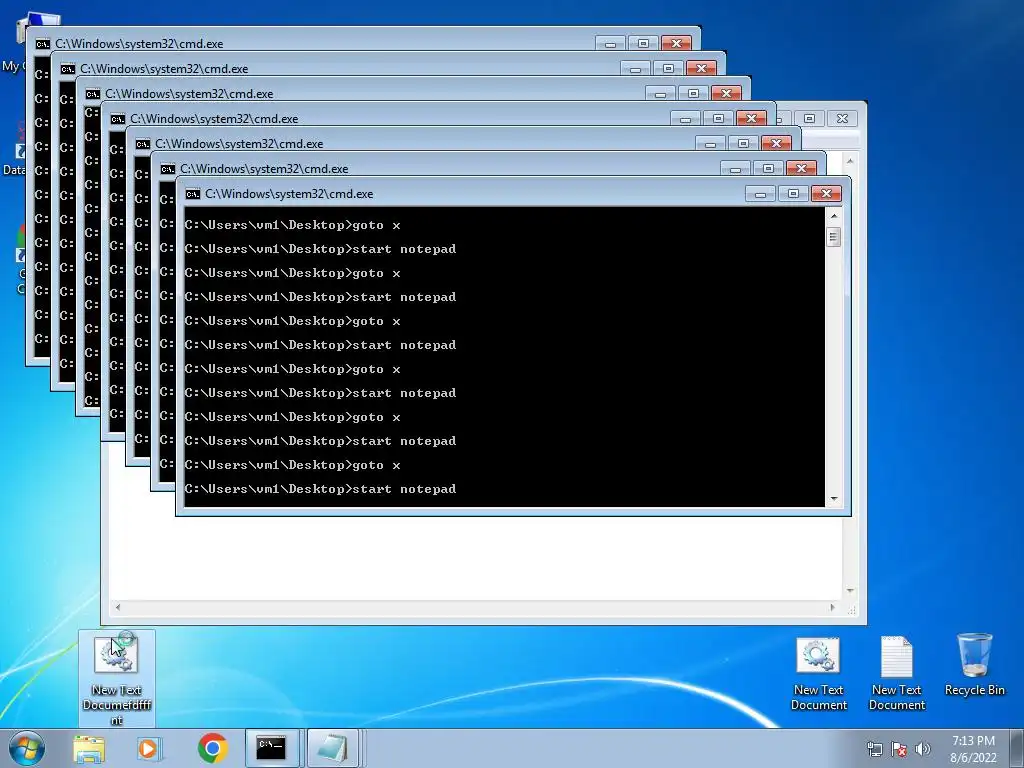Click the 7:13 PM taskbar clock
Viewport: 1024px width, 768px height.
[x=973, y=748]
